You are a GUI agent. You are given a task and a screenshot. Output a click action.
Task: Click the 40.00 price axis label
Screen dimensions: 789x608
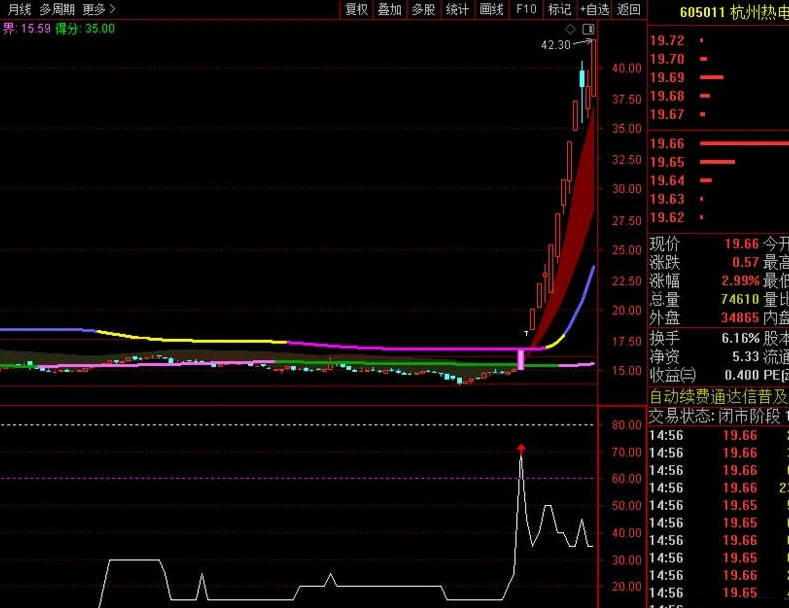click(x=626, y=68)
